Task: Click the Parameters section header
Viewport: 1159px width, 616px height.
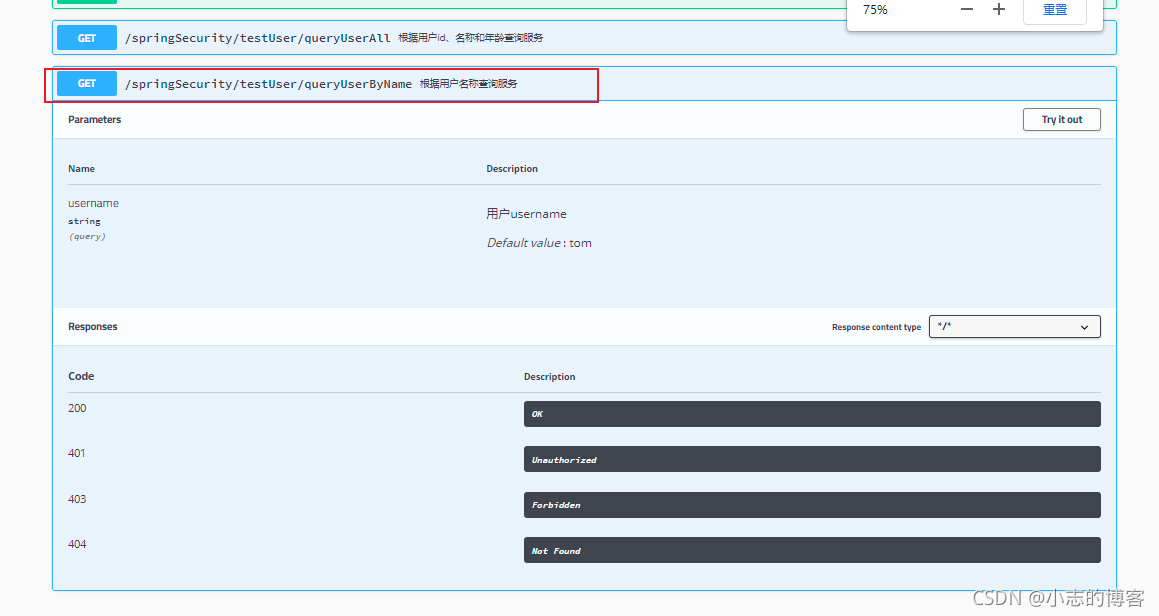Action: (x=95, y=120)
